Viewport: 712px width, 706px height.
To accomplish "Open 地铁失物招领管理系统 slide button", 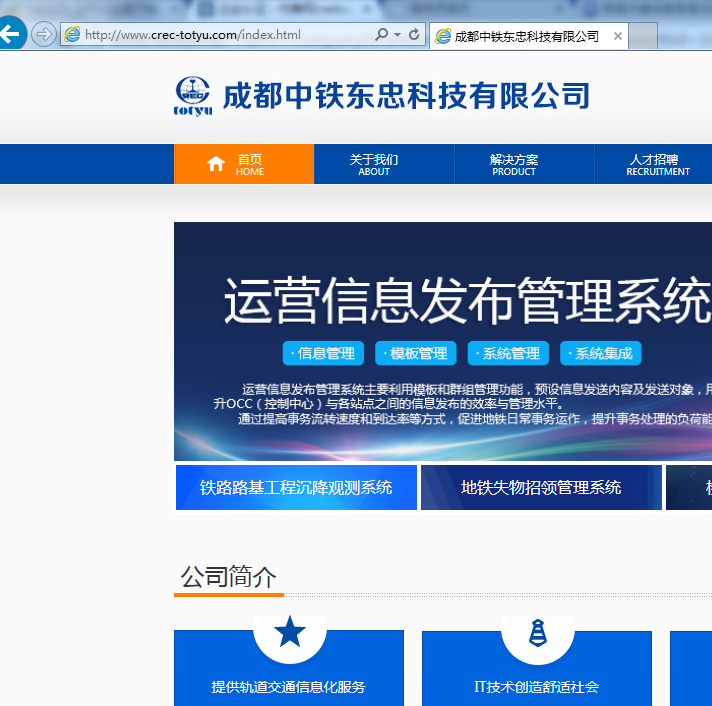I will pos(541,487).
